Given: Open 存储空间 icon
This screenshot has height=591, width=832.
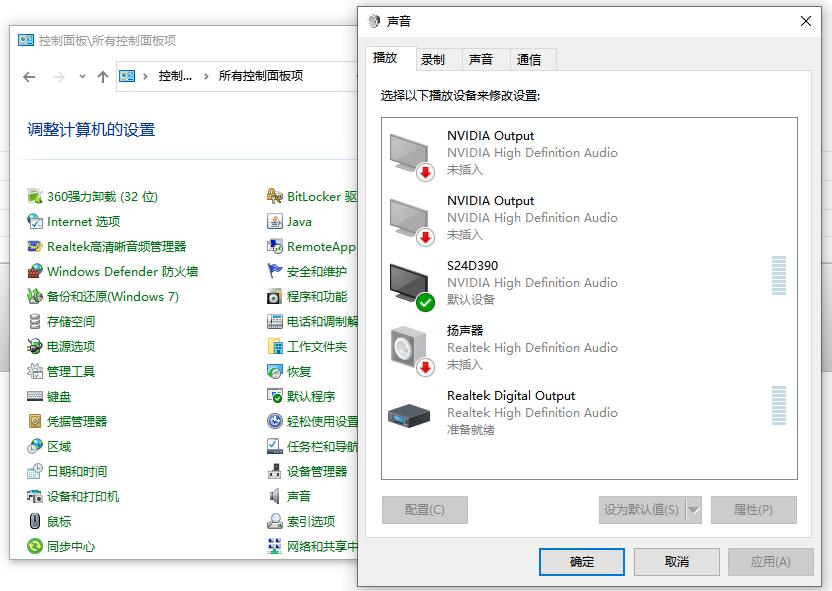Looking at the screenshot, I should [x=34, y=321].
